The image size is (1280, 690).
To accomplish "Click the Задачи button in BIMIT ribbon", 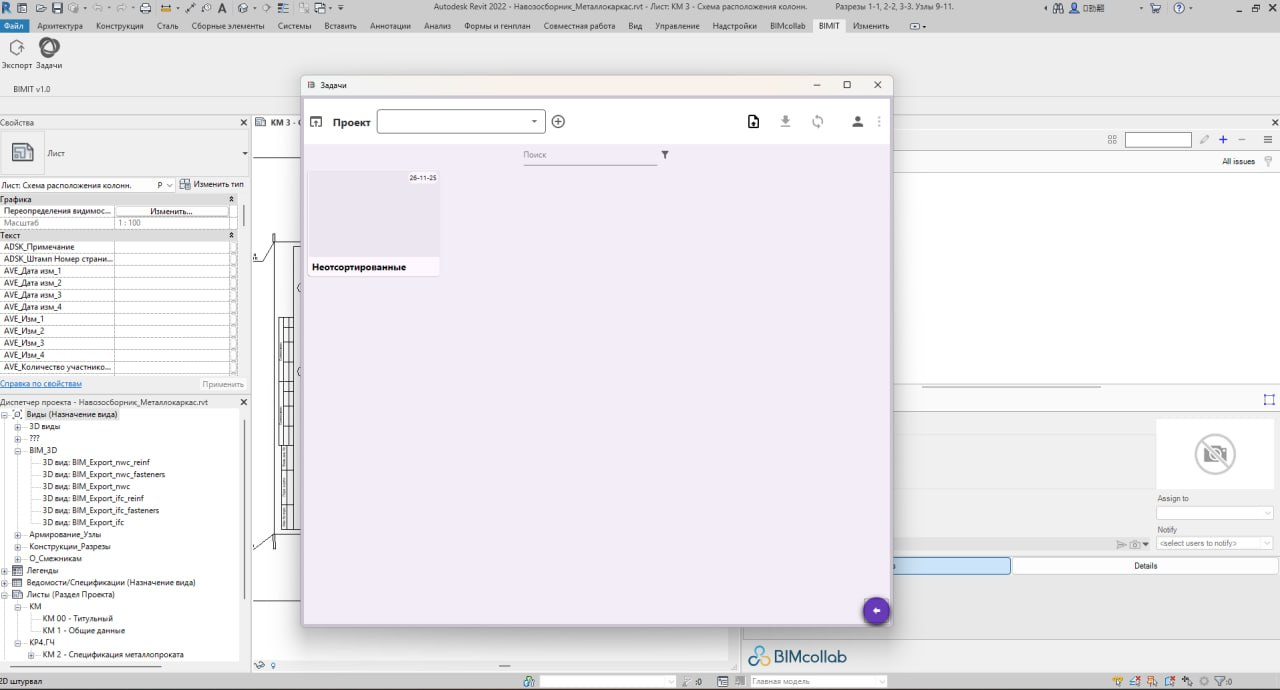I will tap(49, 52).
